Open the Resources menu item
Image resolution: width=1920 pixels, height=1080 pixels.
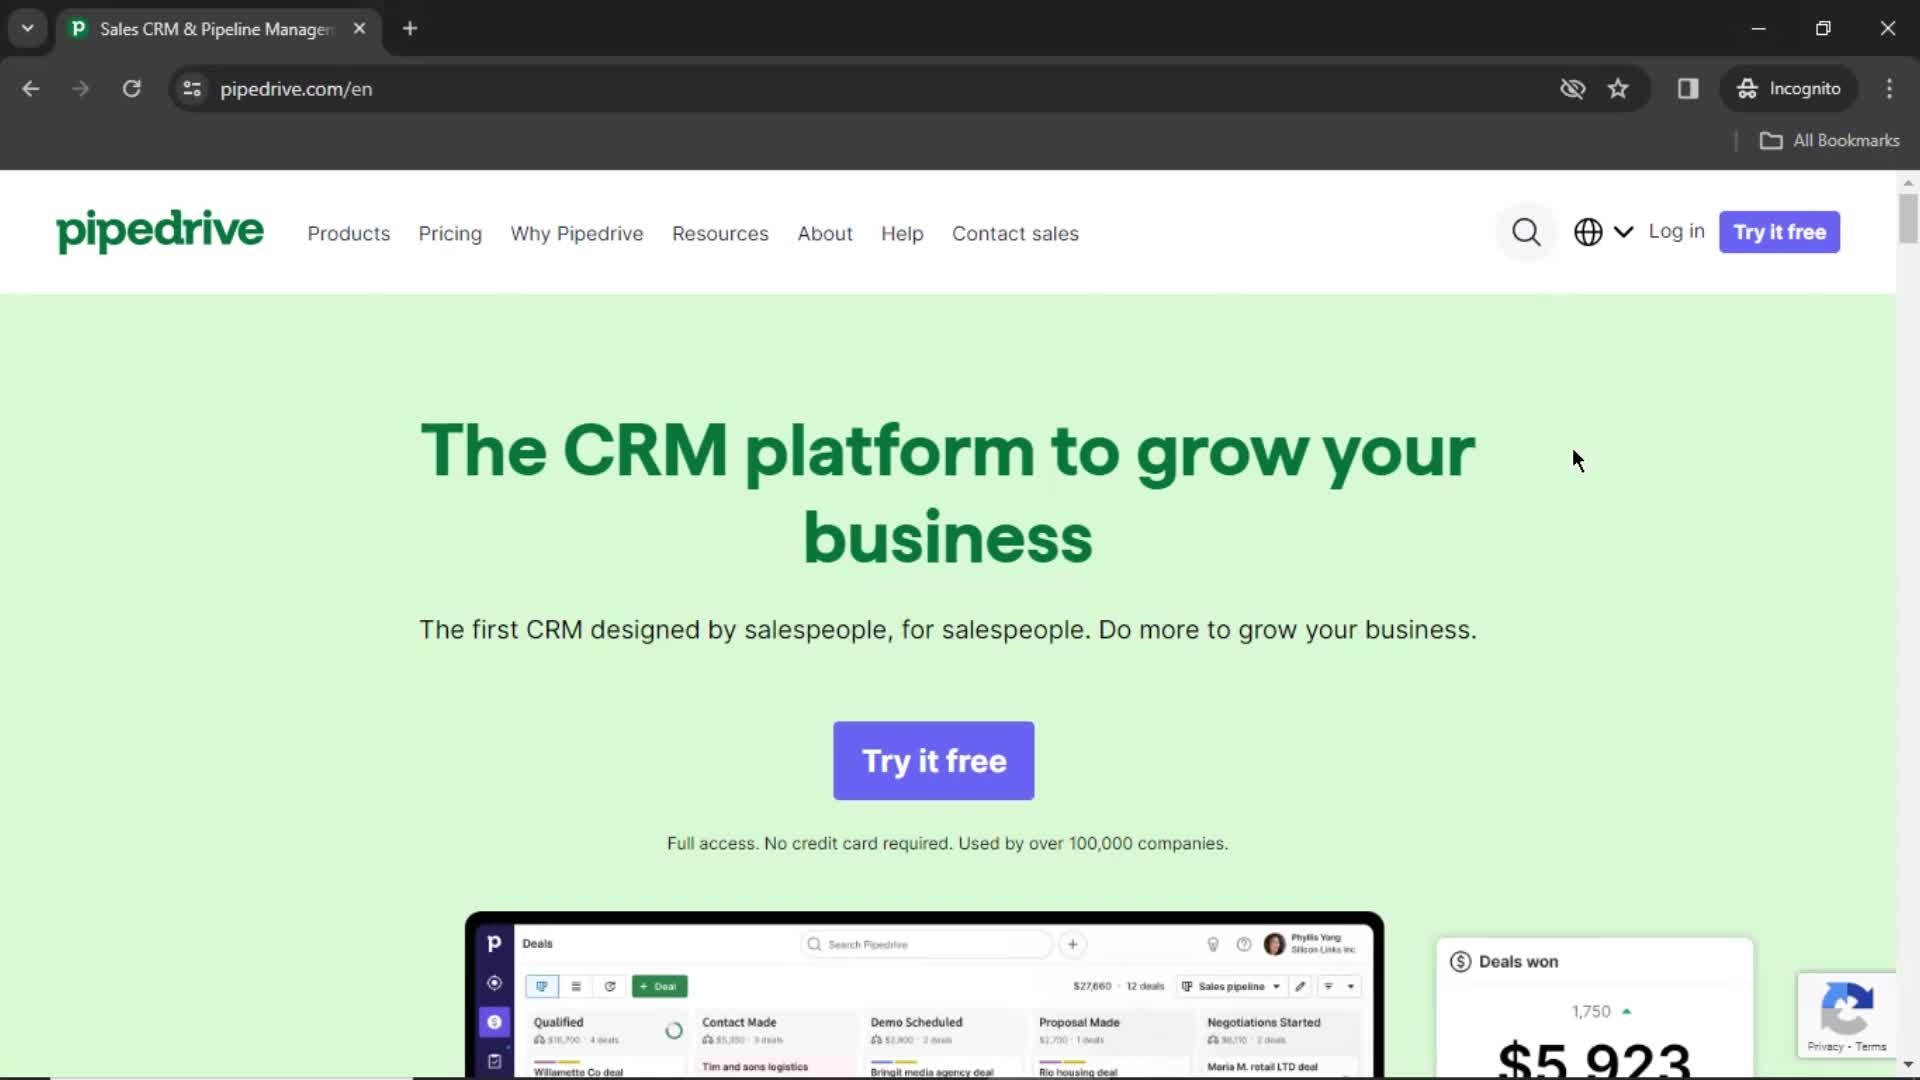[x=720, y=232]
